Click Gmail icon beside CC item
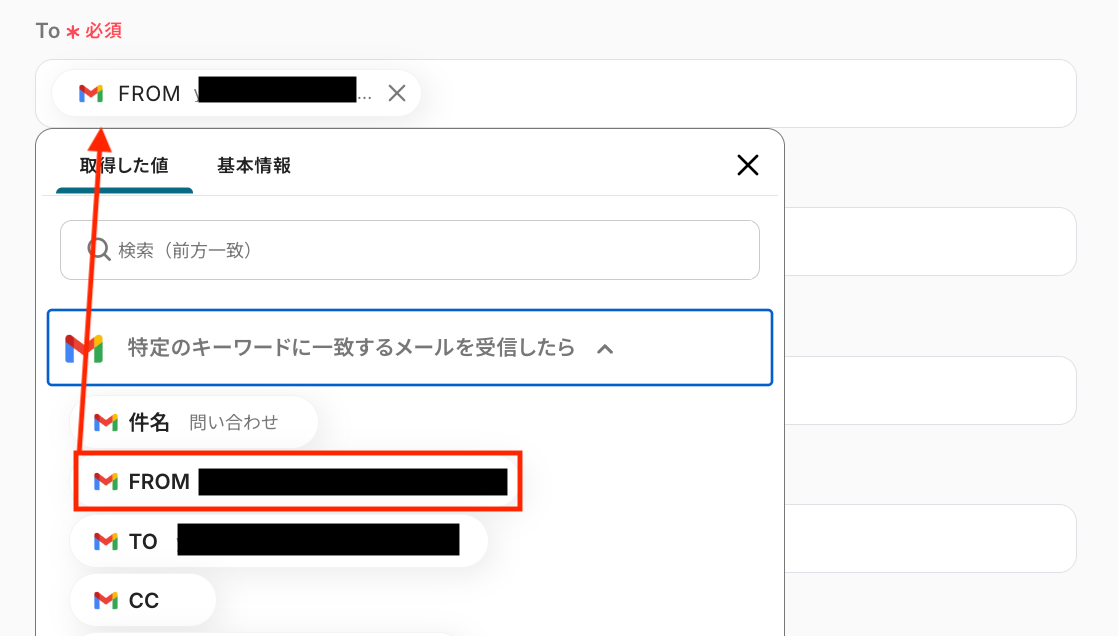Screen dimensions: 1118x636 (x=106, y=600)
